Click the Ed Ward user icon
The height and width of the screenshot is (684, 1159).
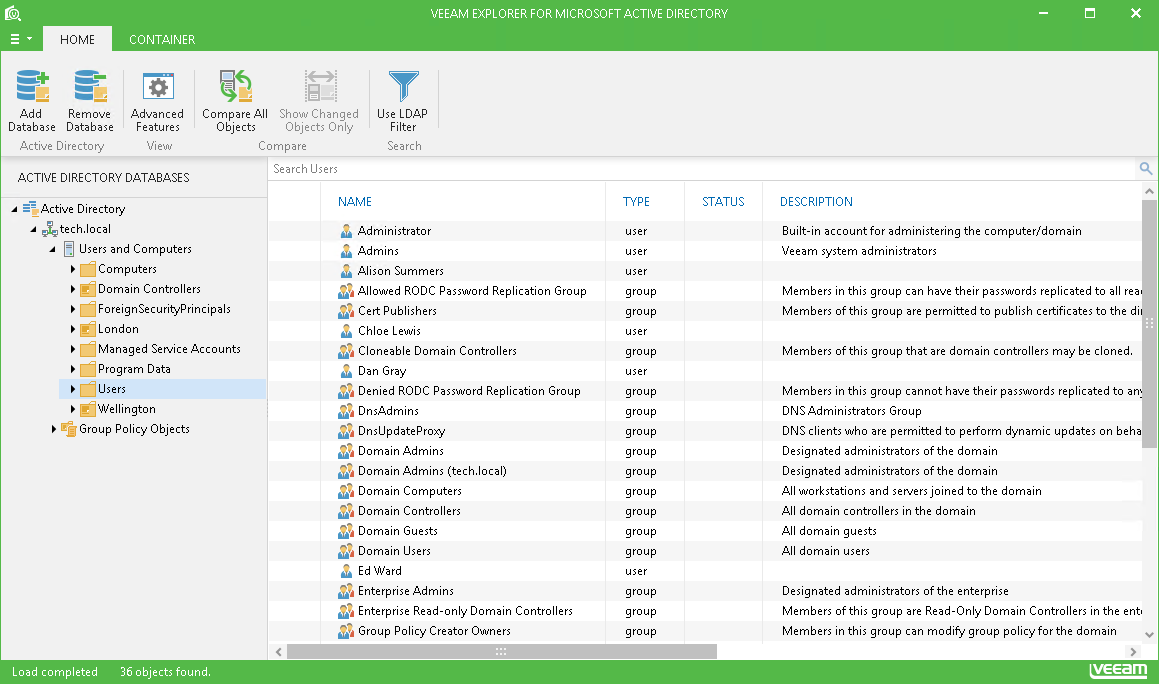[x=346, y=571]
